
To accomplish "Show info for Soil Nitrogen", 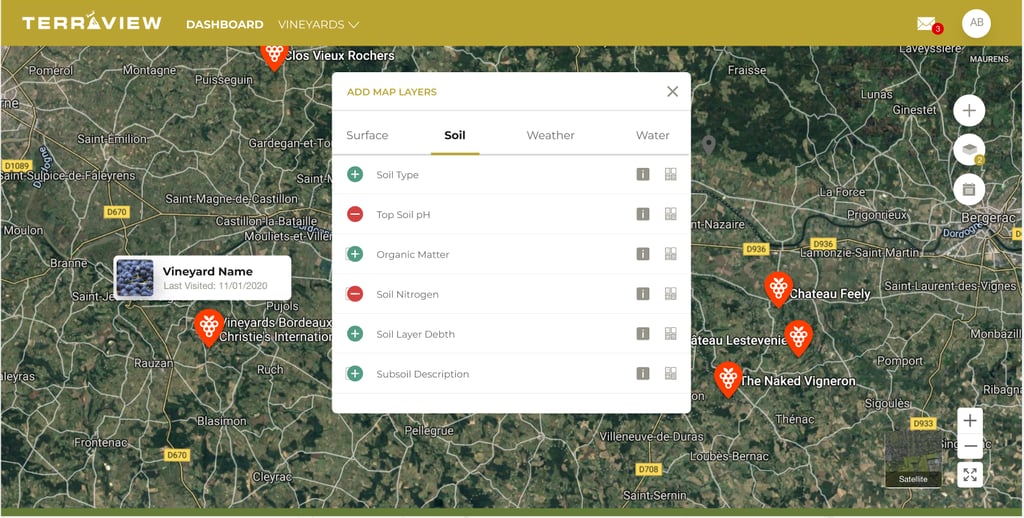I will pyautogui.click(x=643, y=294).
